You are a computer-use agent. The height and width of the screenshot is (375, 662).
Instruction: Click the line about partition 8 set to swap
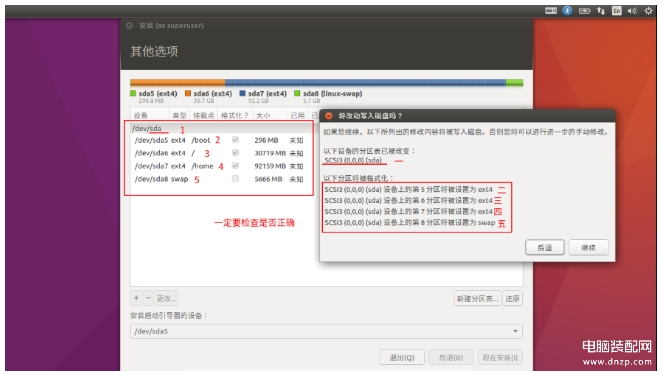coord(410,223)
